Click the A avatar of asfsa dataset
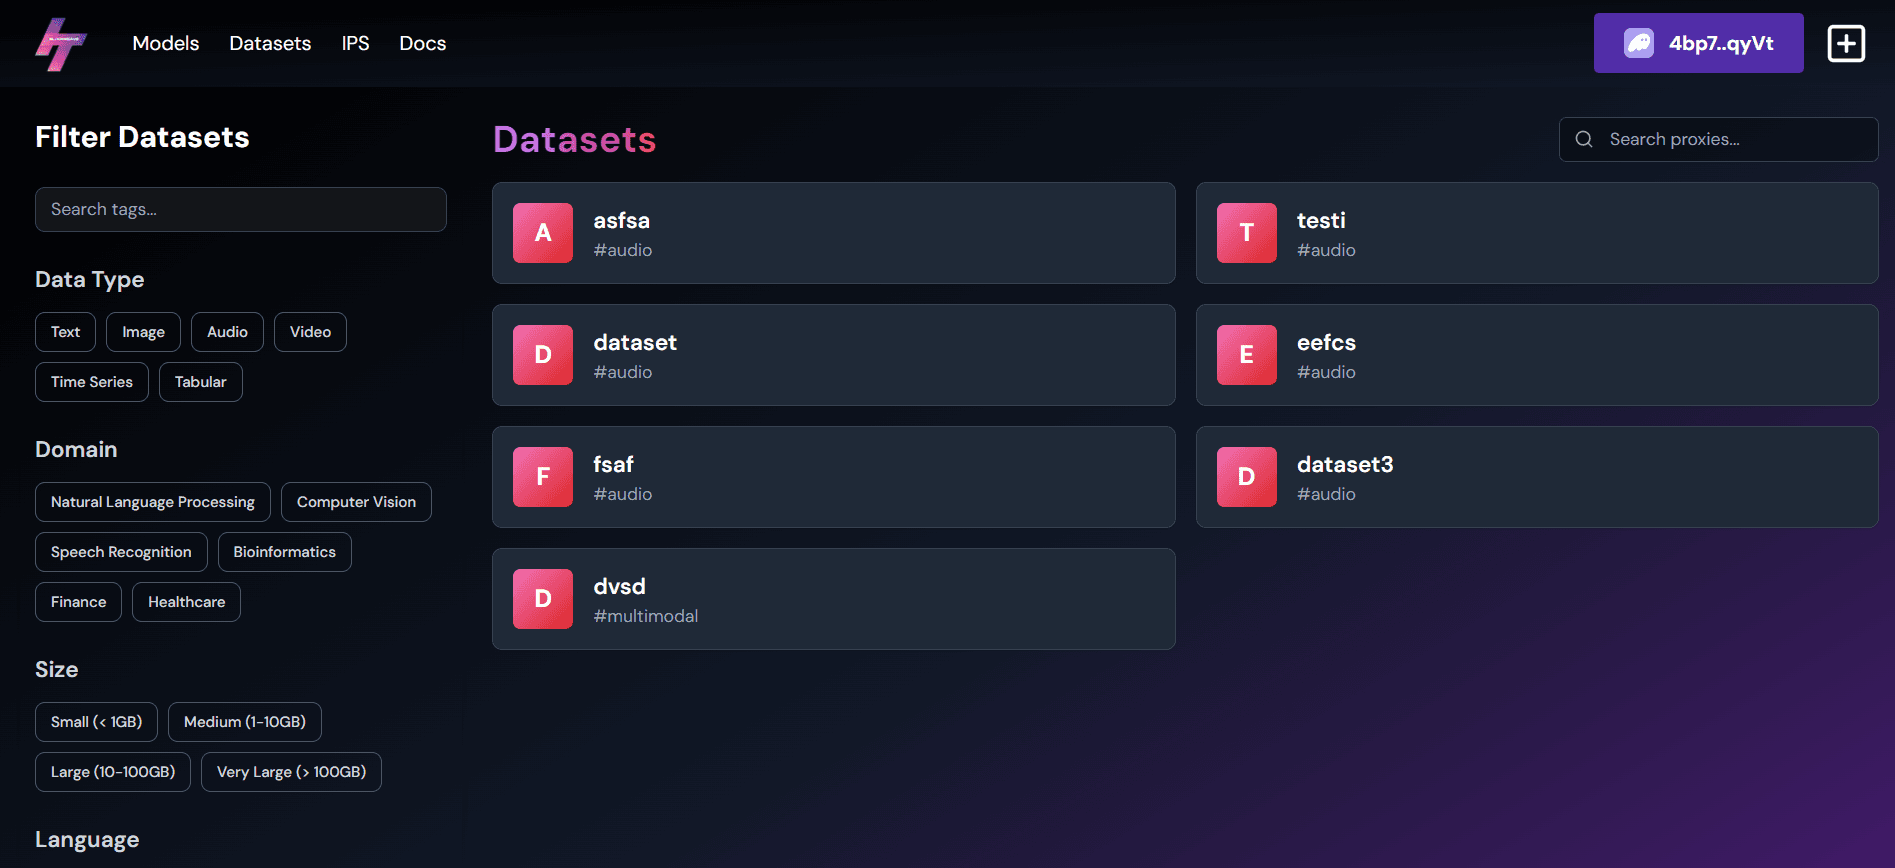The width and height of the screenshot is (1895, 868). (x=543, y=233)
